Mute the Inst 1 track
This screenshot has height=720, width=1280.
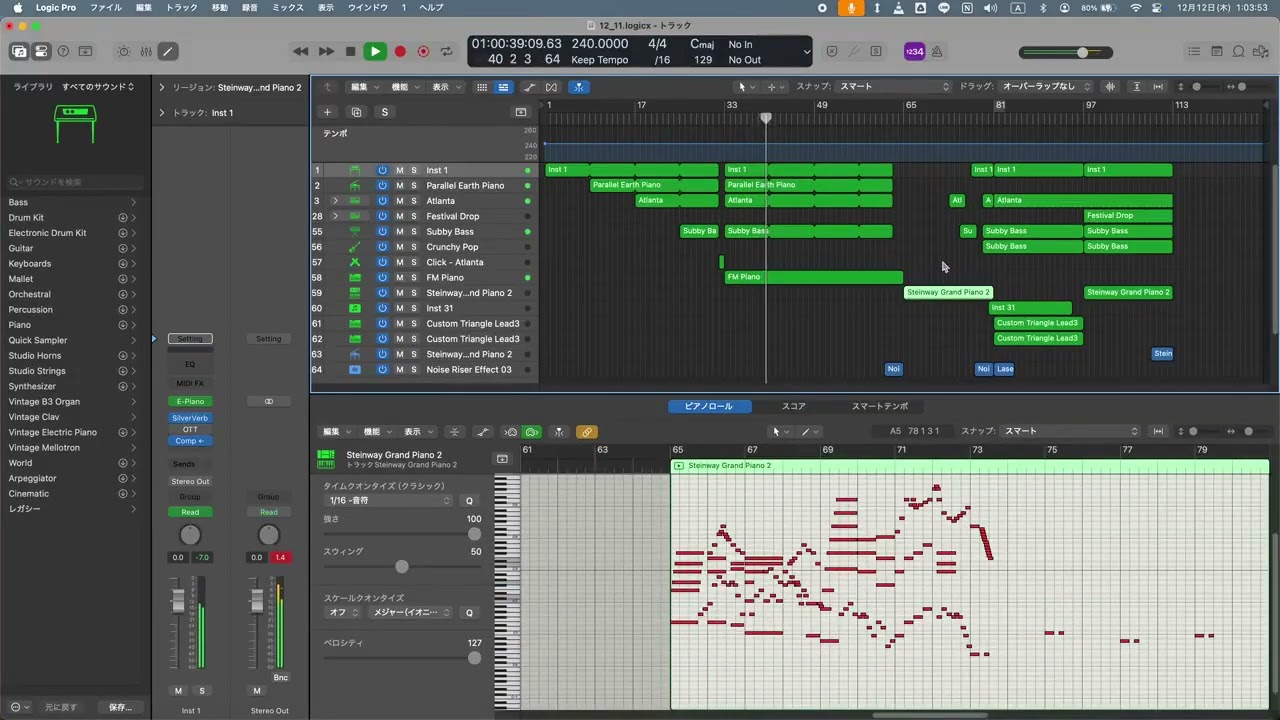tap(399, 170)
